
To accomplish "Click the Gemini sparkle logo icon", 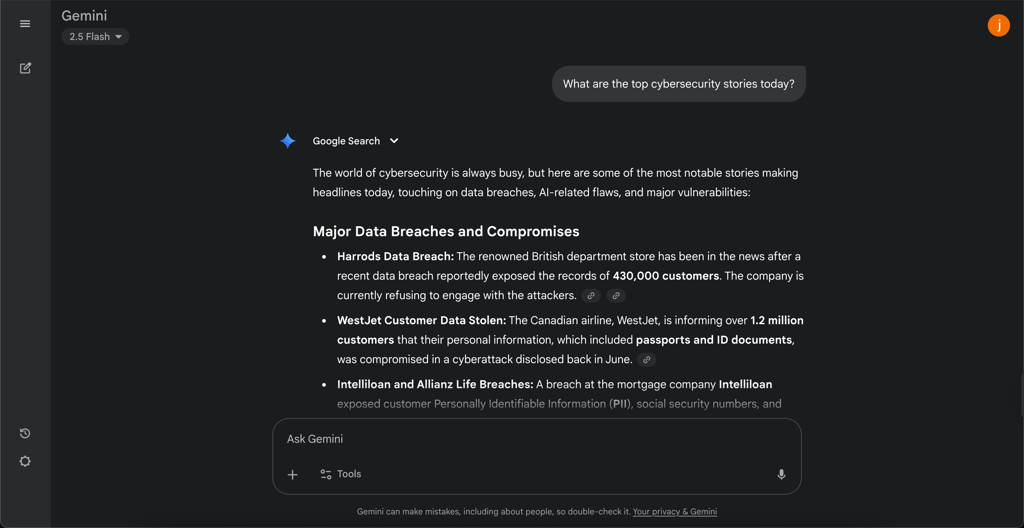I will click(x=287, y=141).
